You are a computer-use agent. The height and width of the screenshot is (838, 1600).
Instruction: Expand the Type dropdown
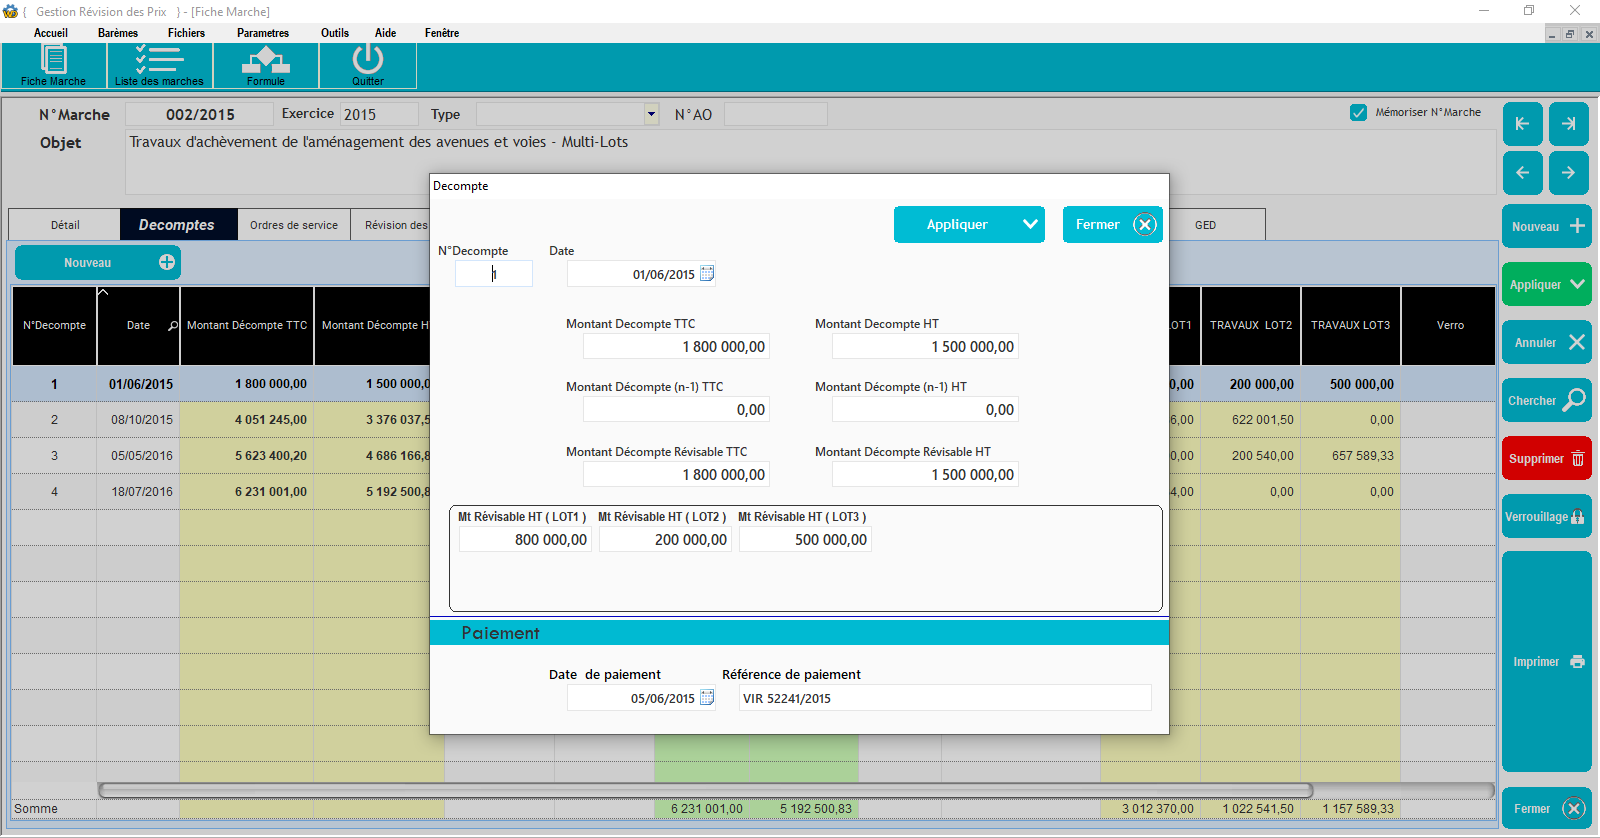[651, 114]
